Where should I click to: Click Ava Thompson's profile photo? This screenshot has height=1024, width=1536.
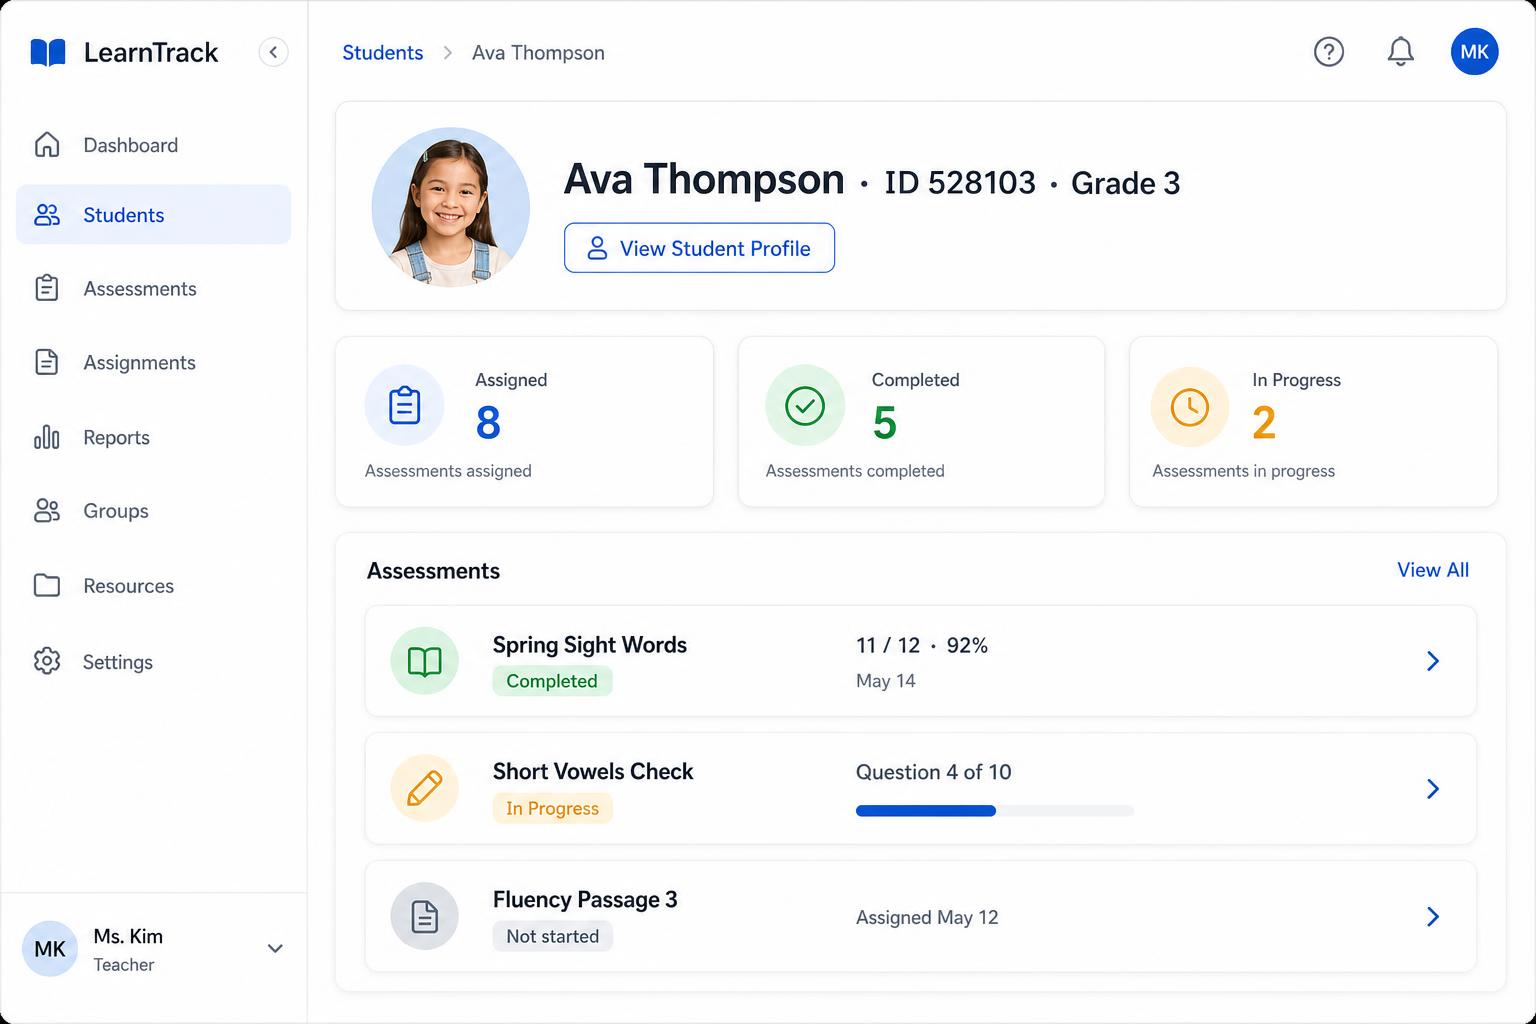[450, 207]
